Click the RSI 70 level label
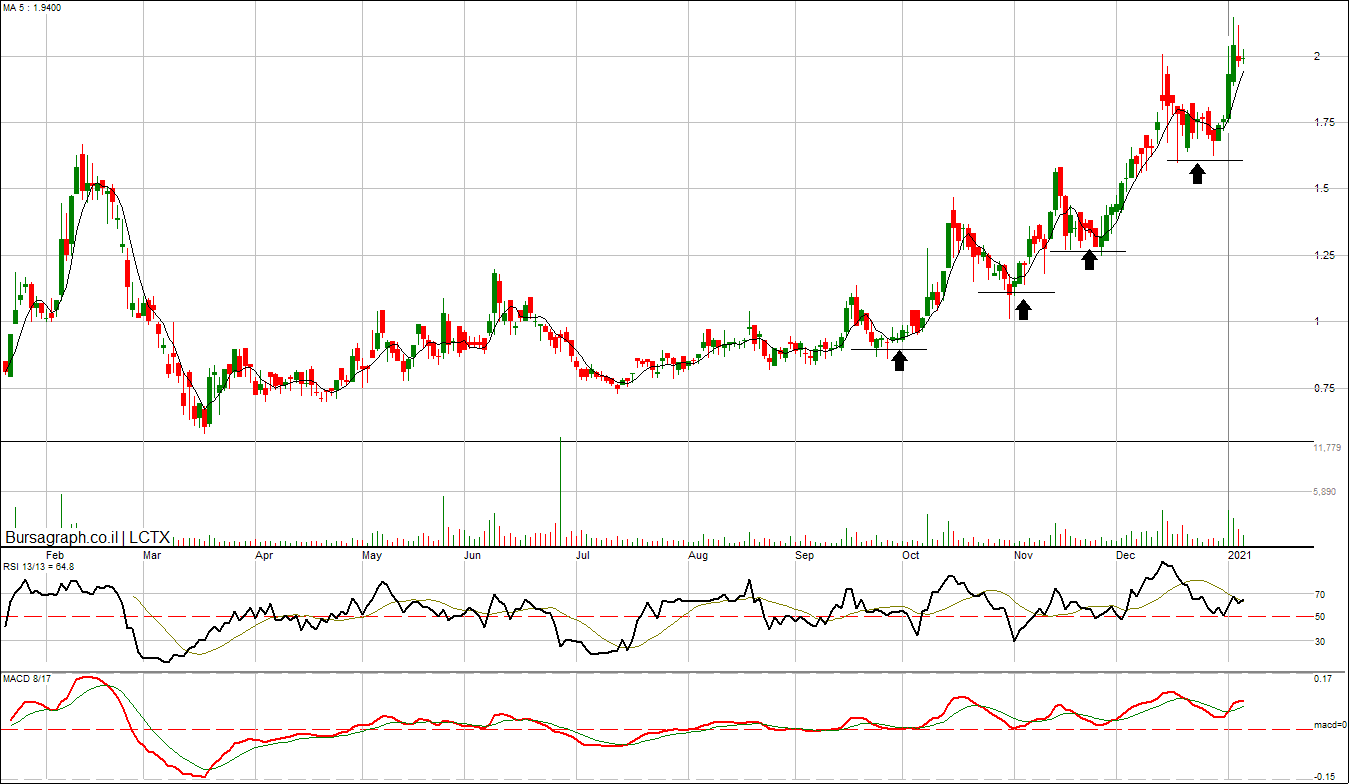 click(1319, 595)
